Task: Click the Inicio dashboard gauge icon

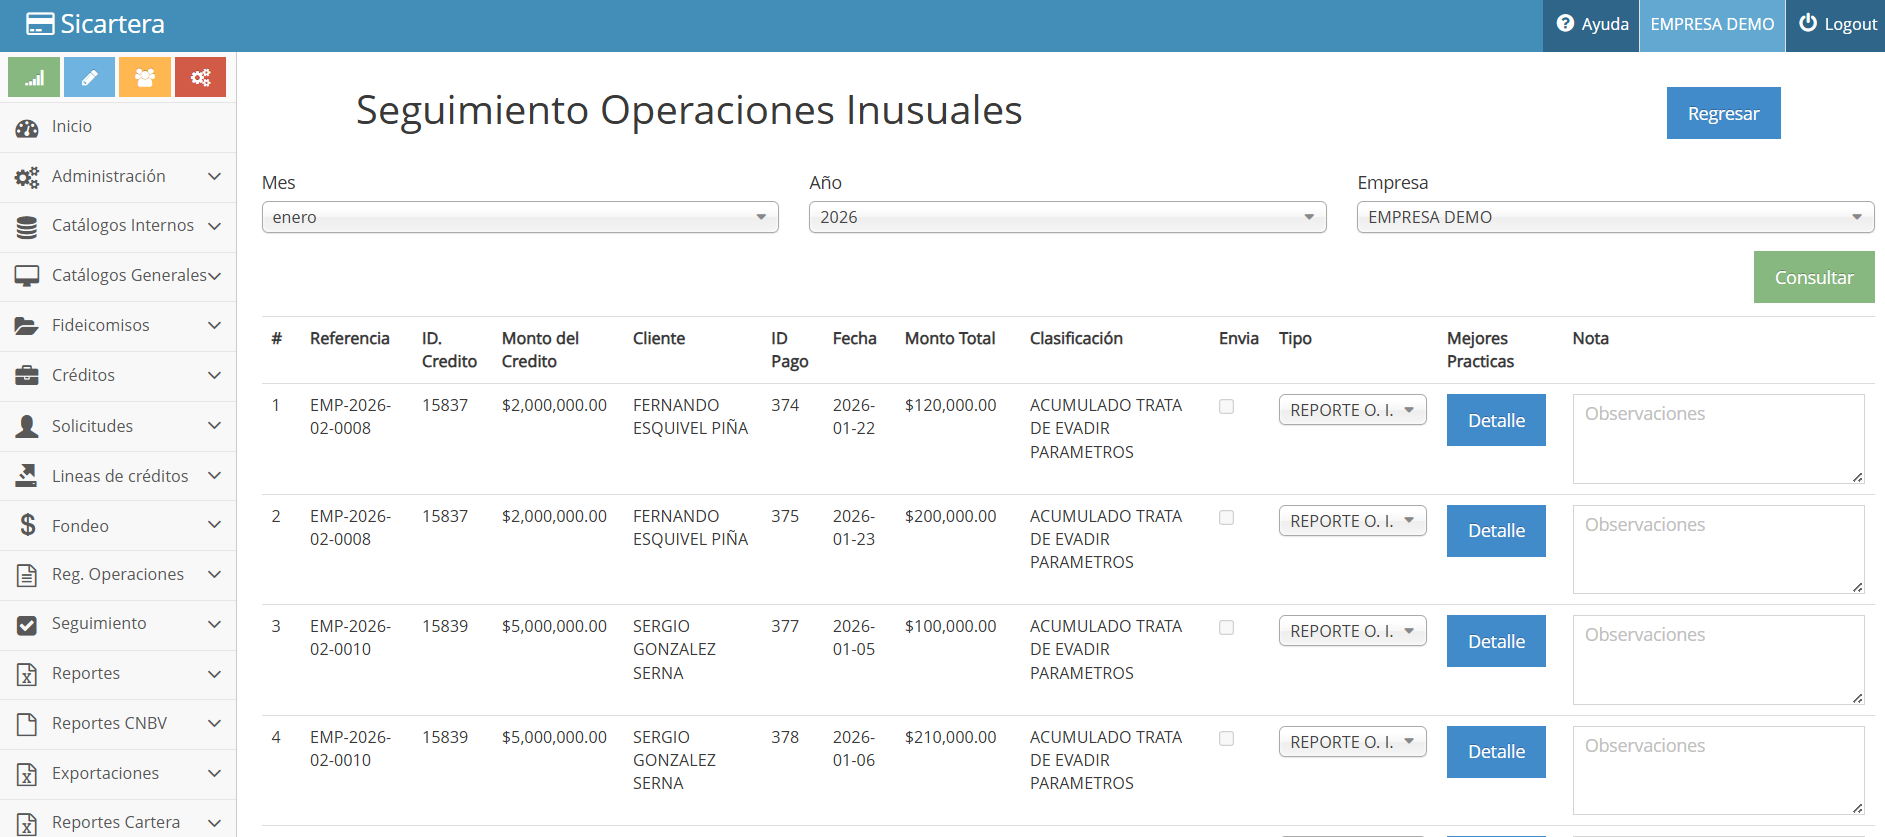Action: pyautogui.click(x=27, y=127)
